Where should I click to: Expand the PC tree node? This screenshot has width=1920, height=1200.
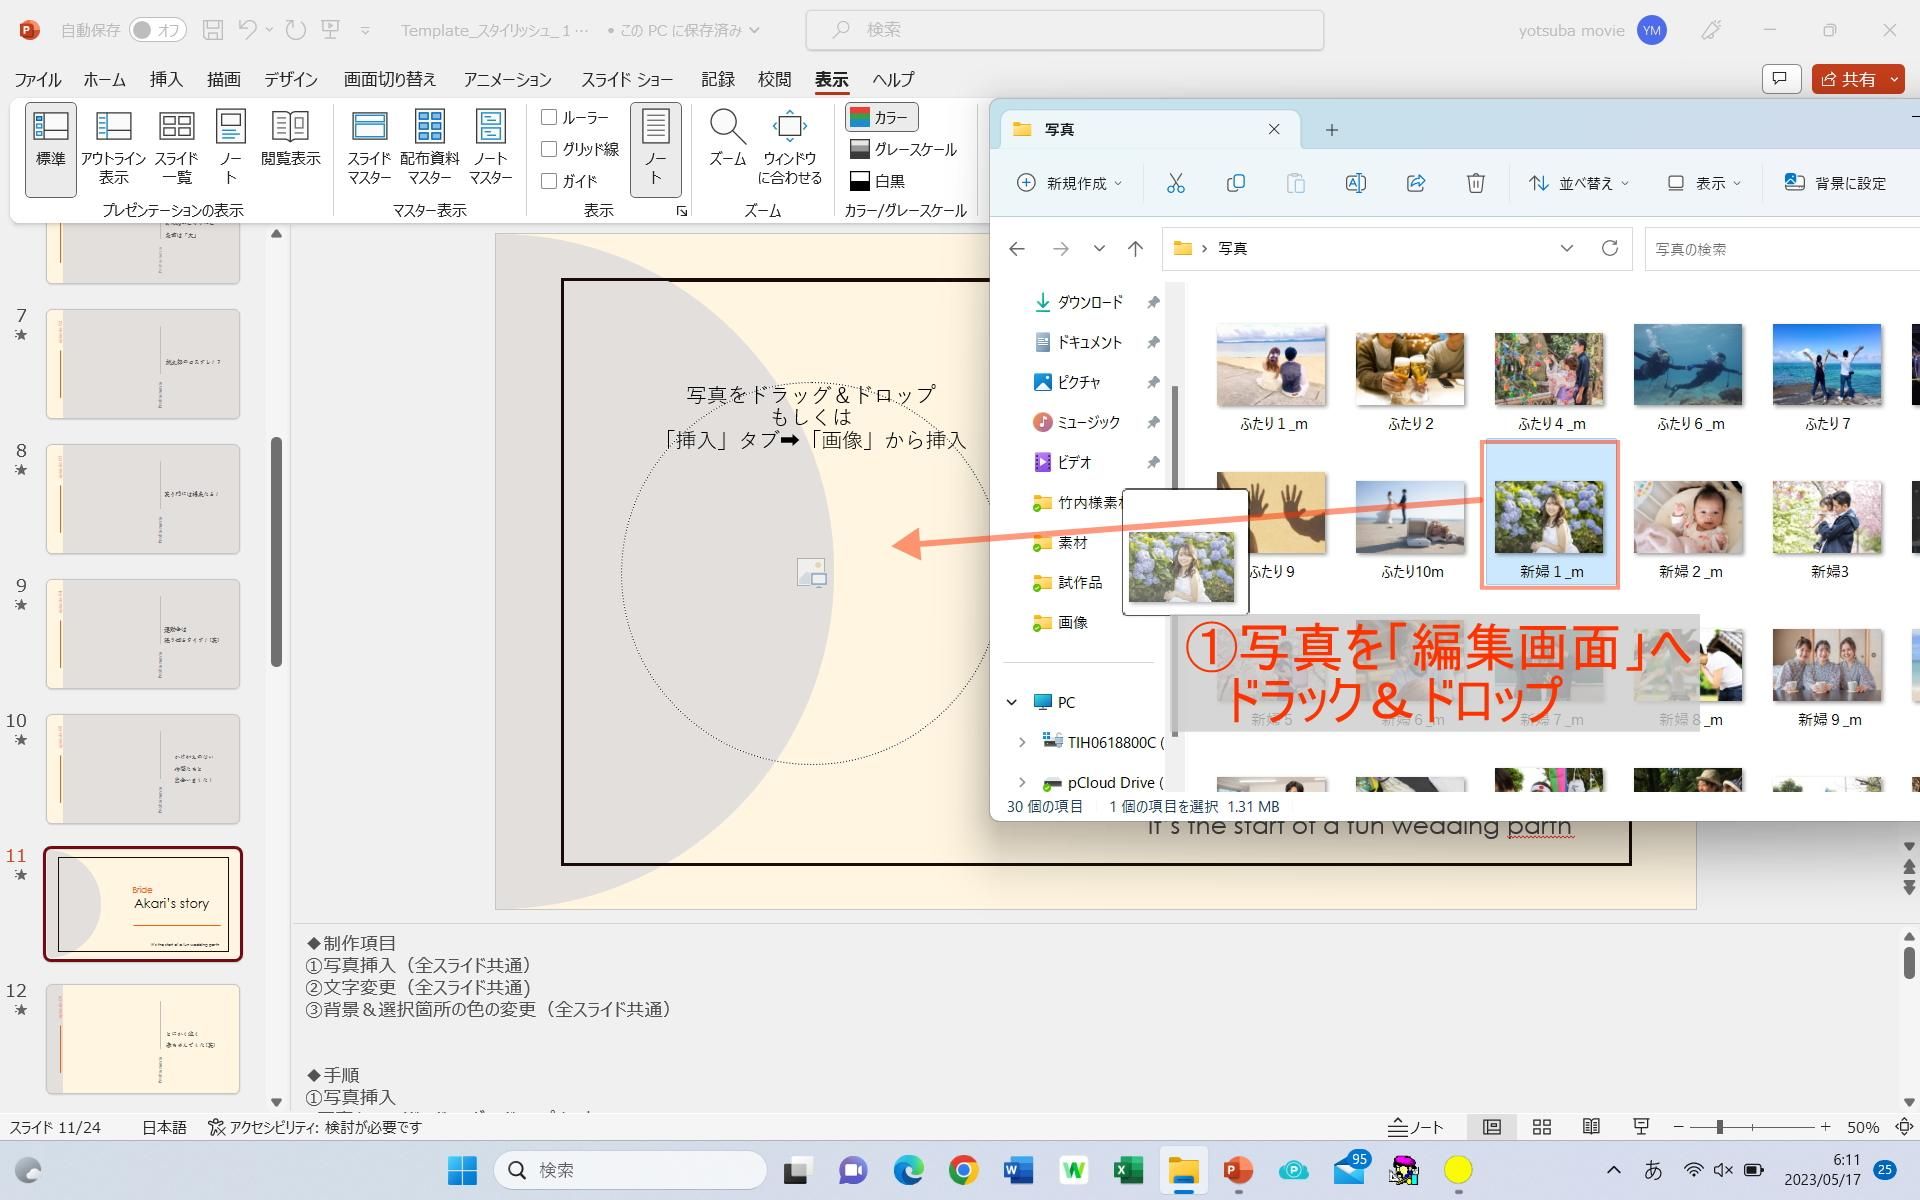point(1012,702)
